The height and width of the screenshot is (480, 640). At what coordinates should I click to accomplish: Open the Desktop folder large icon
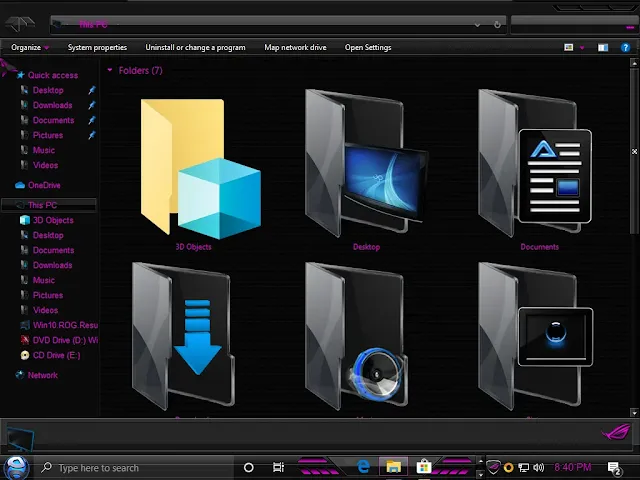coord(367,163)
